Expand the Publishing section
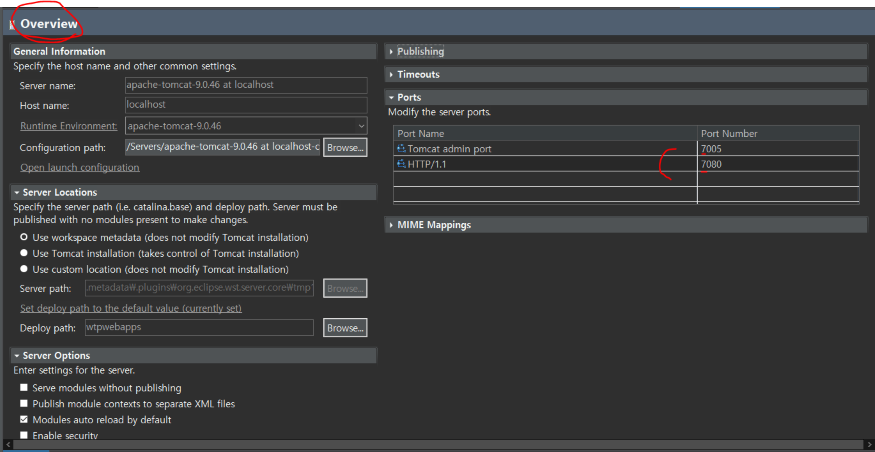The image size is (875, 452). [x=392, y=51]
